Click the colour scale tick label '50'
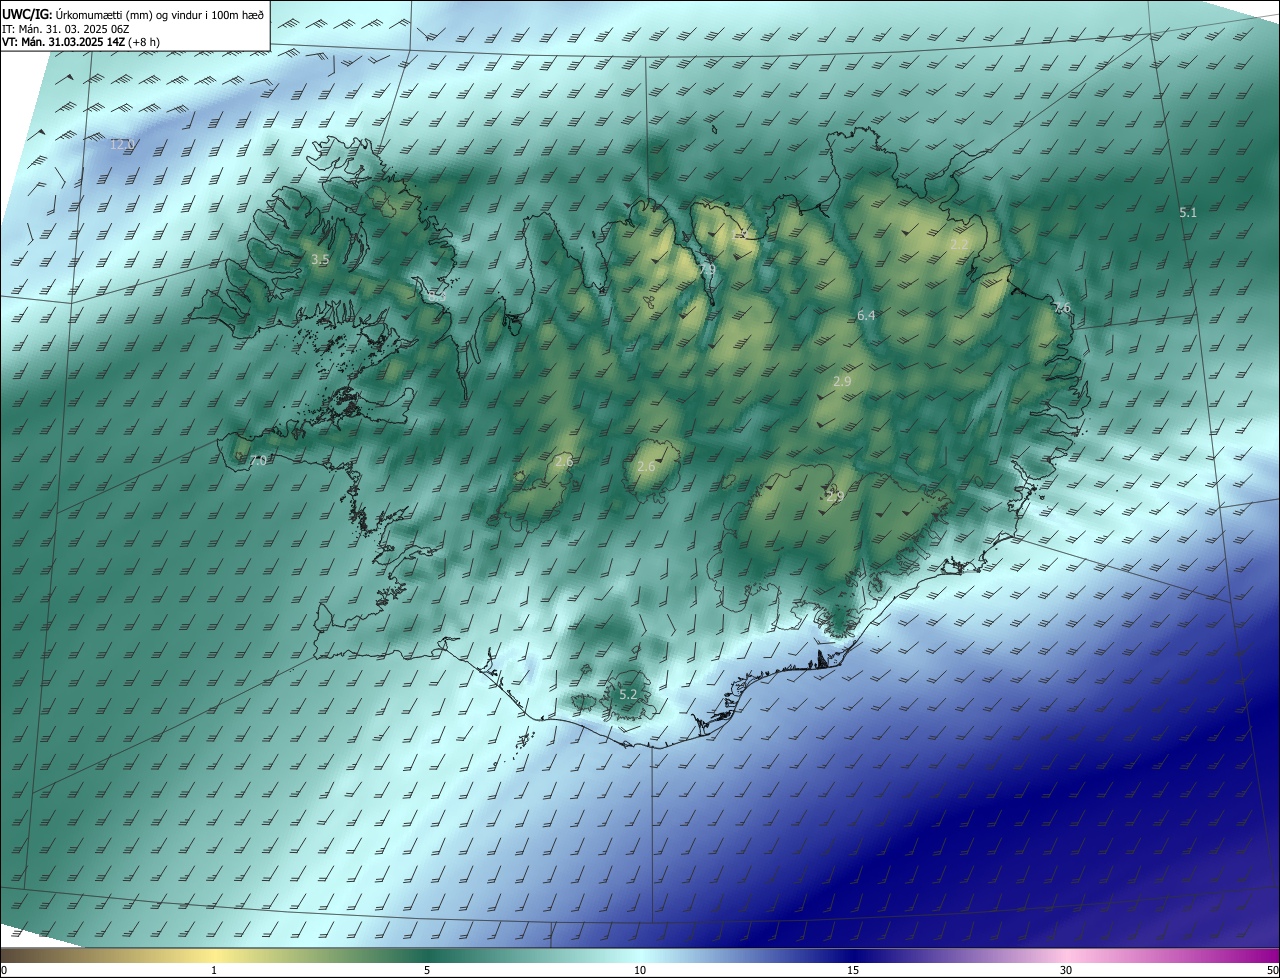 pyautogui.click(x=1272, y=970)
